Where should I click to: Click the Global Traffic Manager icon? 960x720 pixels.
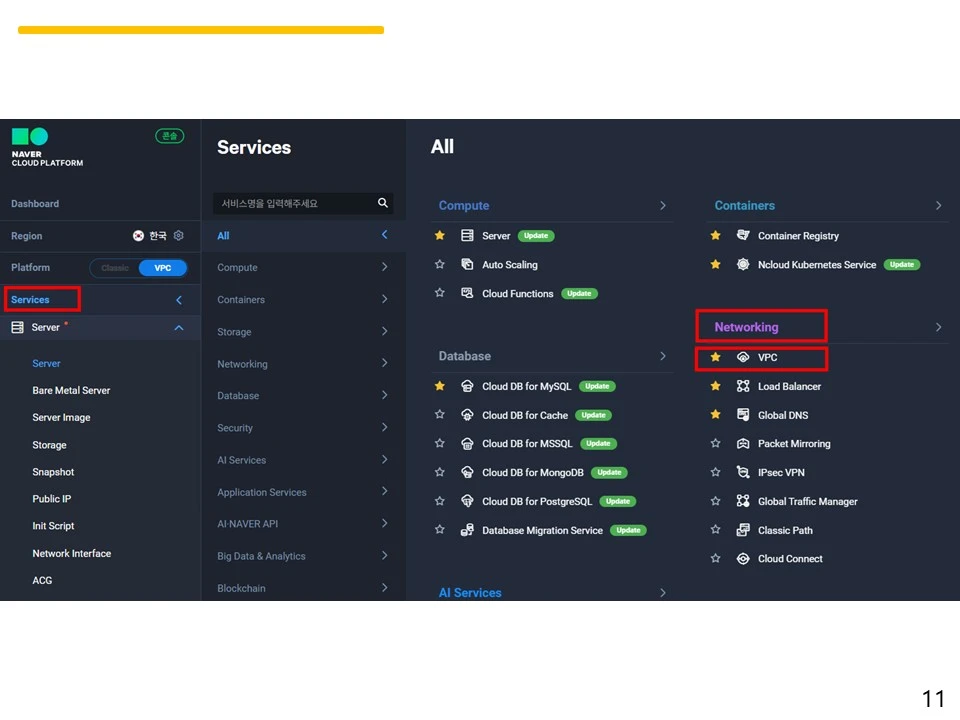tap(743, 501)
